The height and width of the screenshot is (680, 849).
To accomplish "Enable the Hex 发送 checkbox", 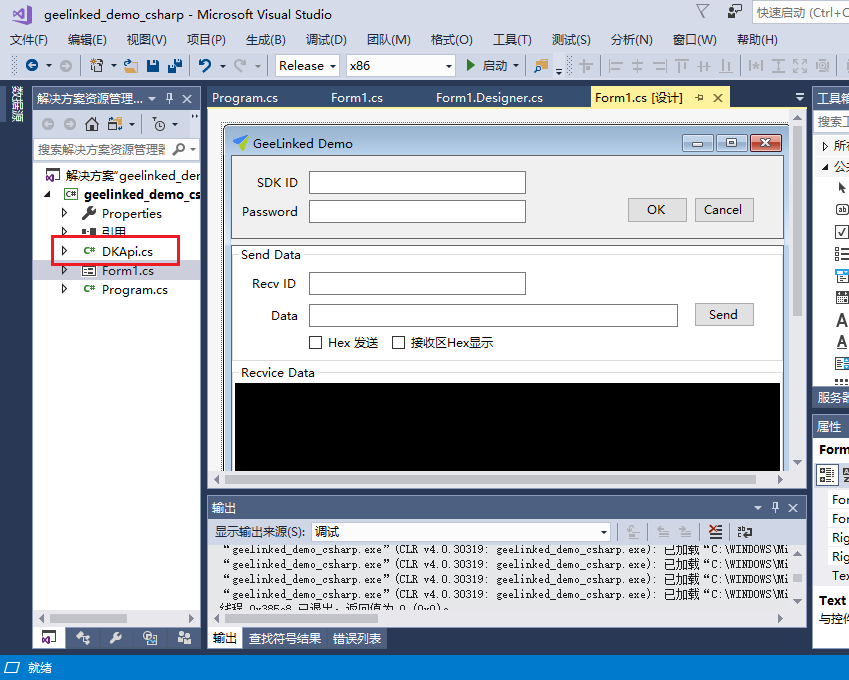I will [x=316, y=343].
